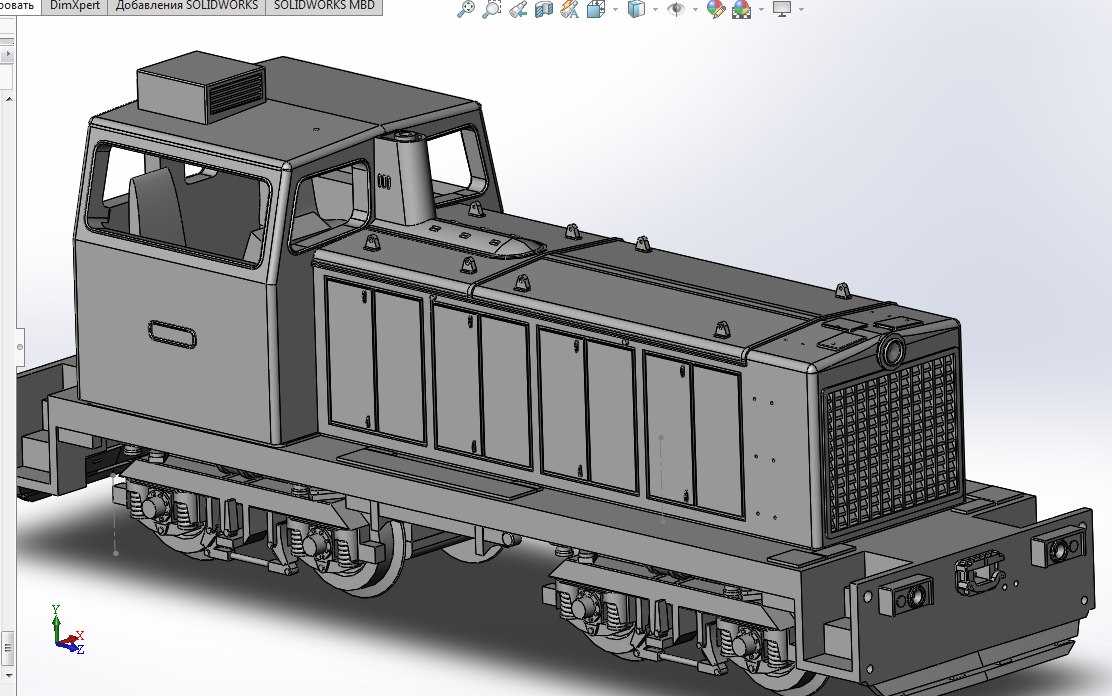The height and width of the screenshot is (696, 1112).
Task: Switch to the DimXpert tab
Action: click(73, 6)
